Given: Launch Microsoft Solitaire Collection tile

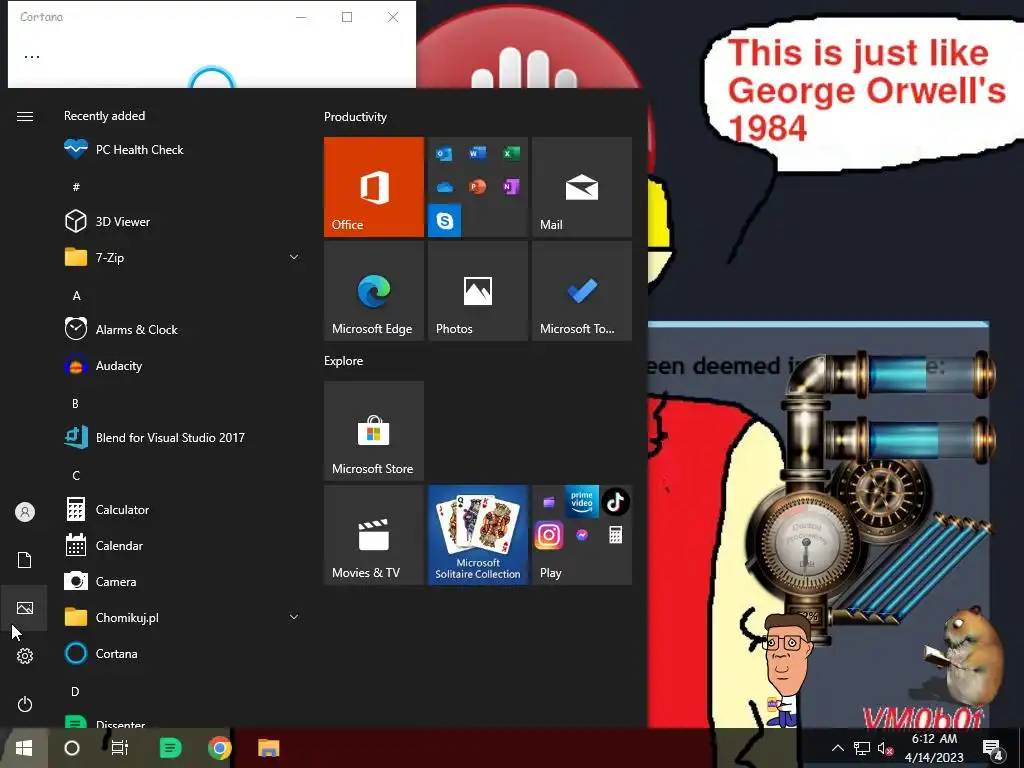Looking at the screenshot, I should click(477, 535).
